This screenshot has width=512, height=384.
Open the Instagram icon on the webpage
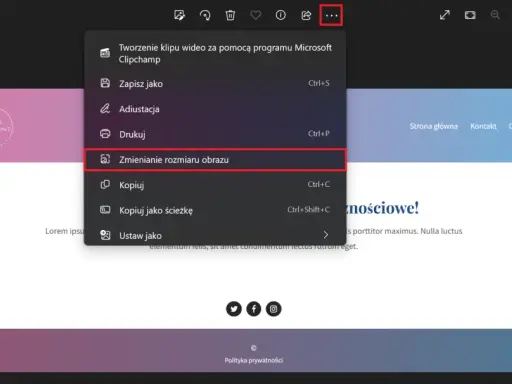[273, 309]
